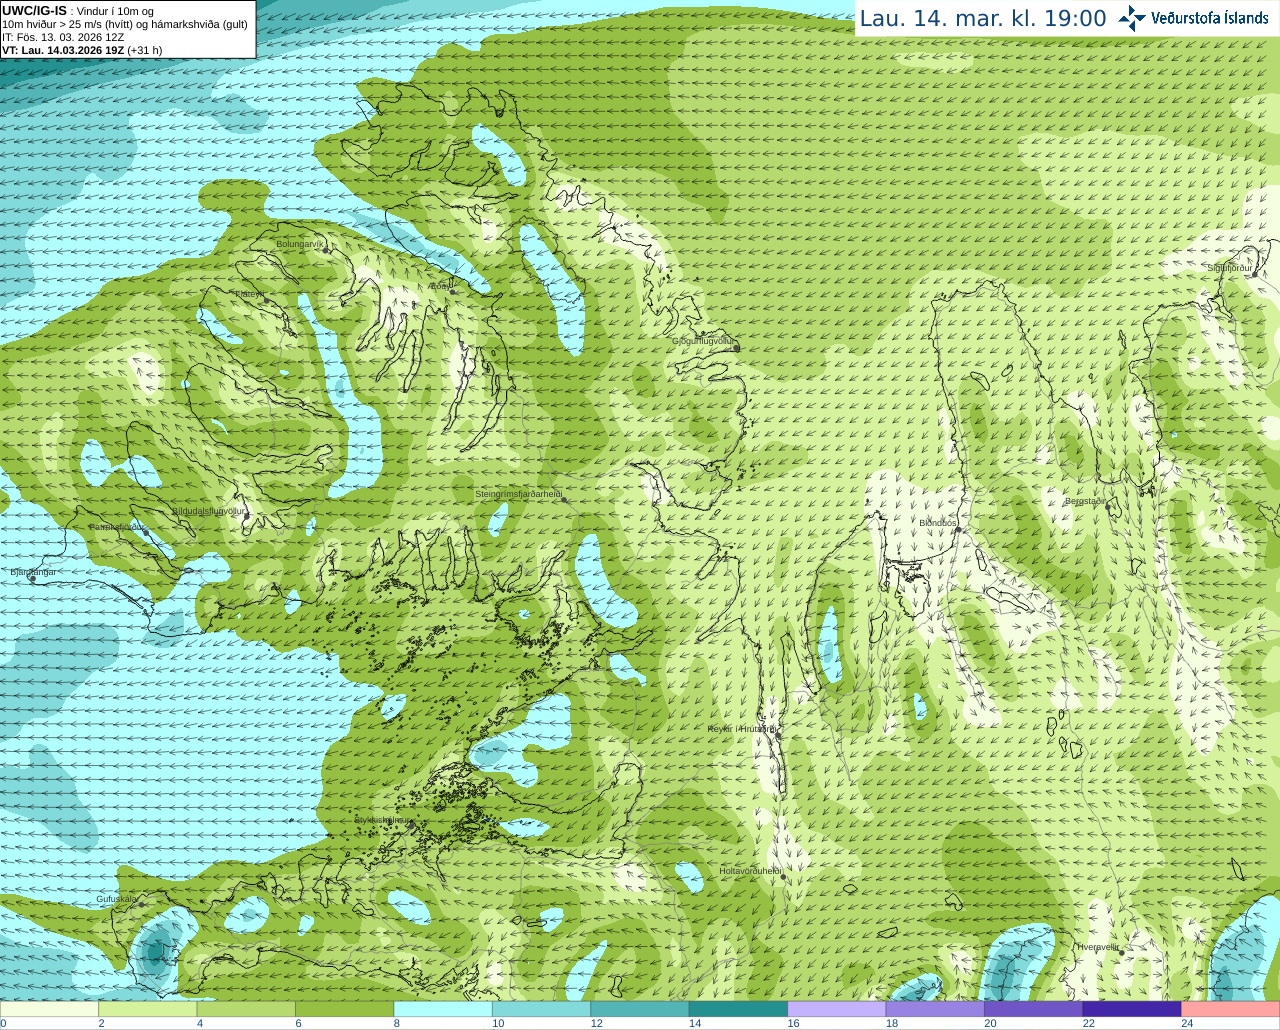Image resolution: width=1280 pixels, height=1030 pixels.
Task: Click the legend tick label '24'
Action: coord(1187,1023)
